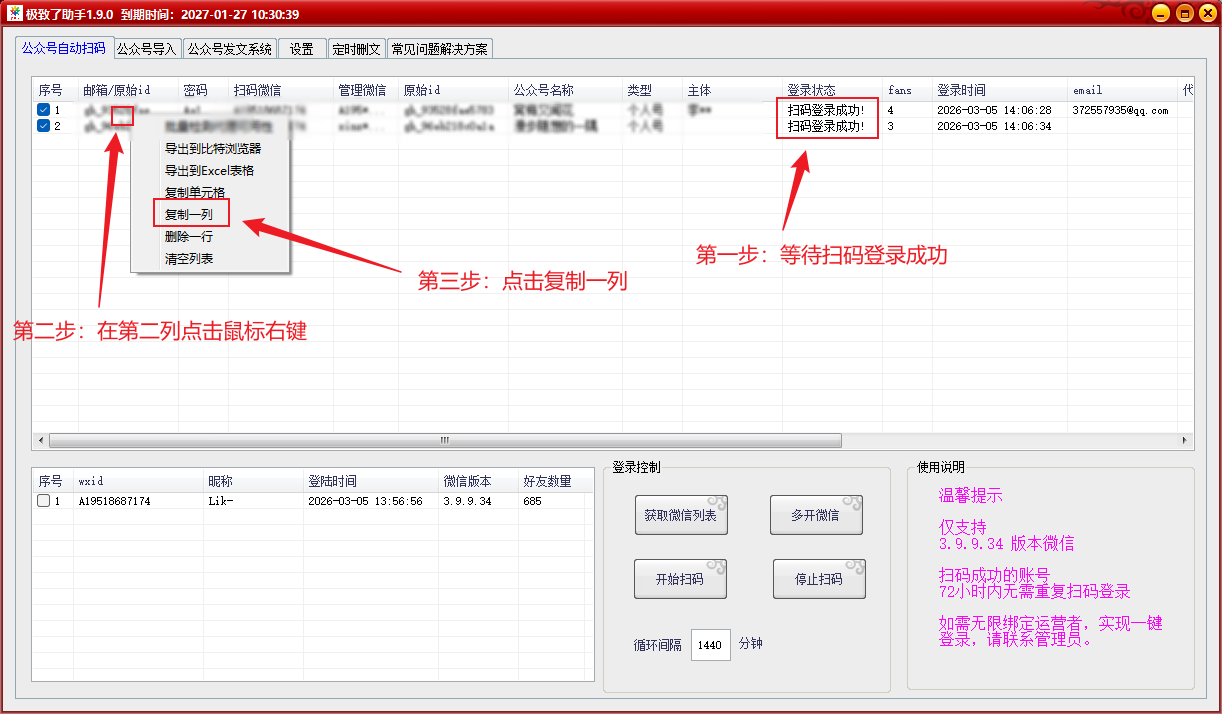
Task: Click the 多开微信 button
Action: click(x=815, y=516)
